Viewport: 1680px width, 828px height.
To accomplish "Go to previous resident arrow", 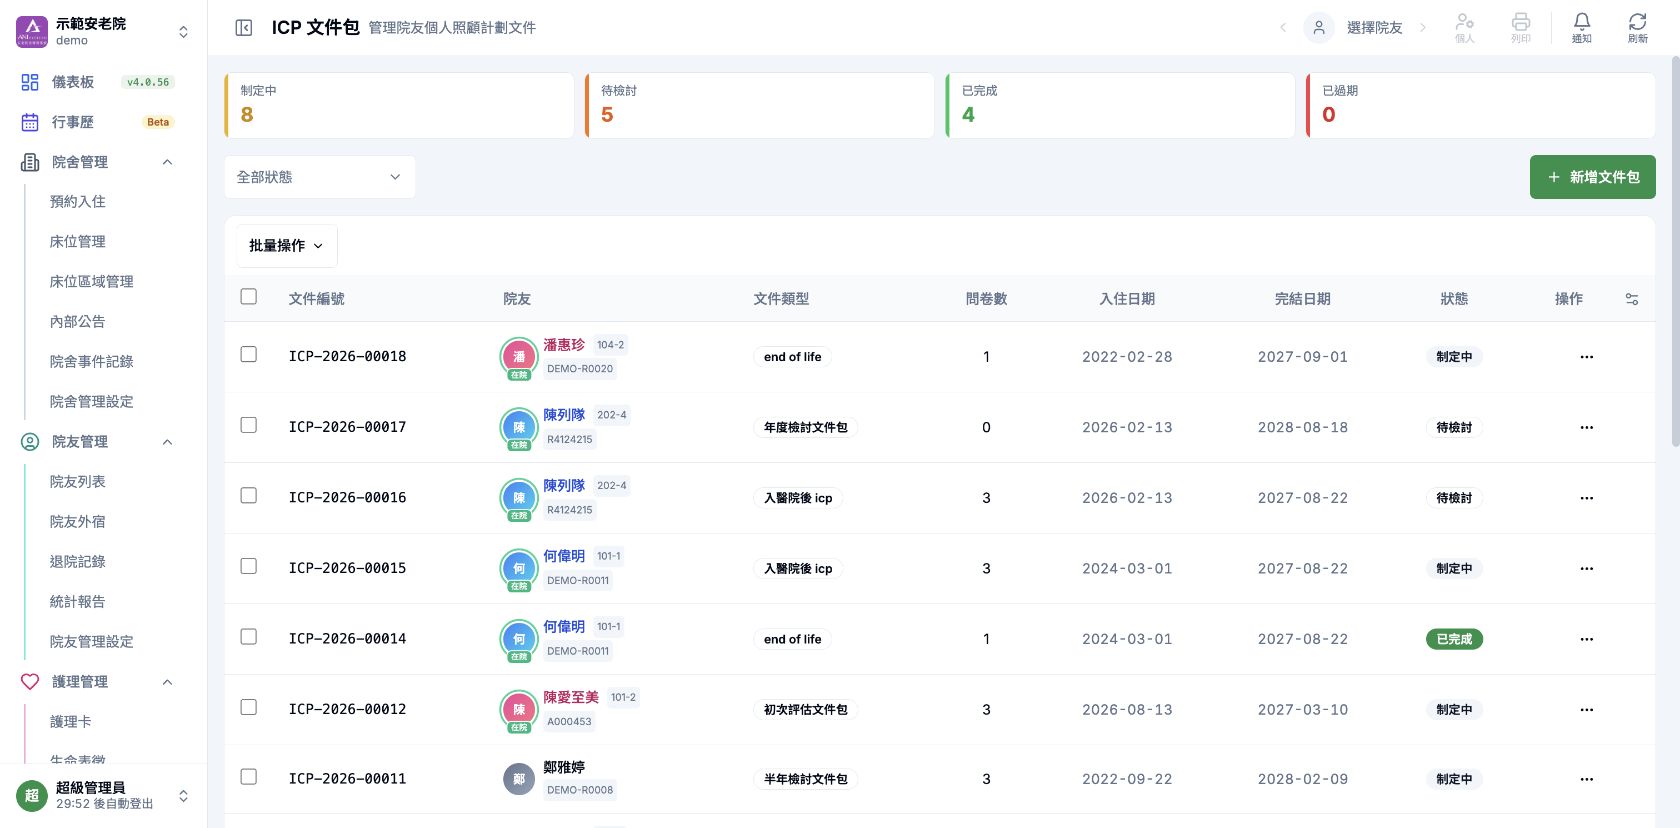I will pyautogui.click(x=1283, y=28).
